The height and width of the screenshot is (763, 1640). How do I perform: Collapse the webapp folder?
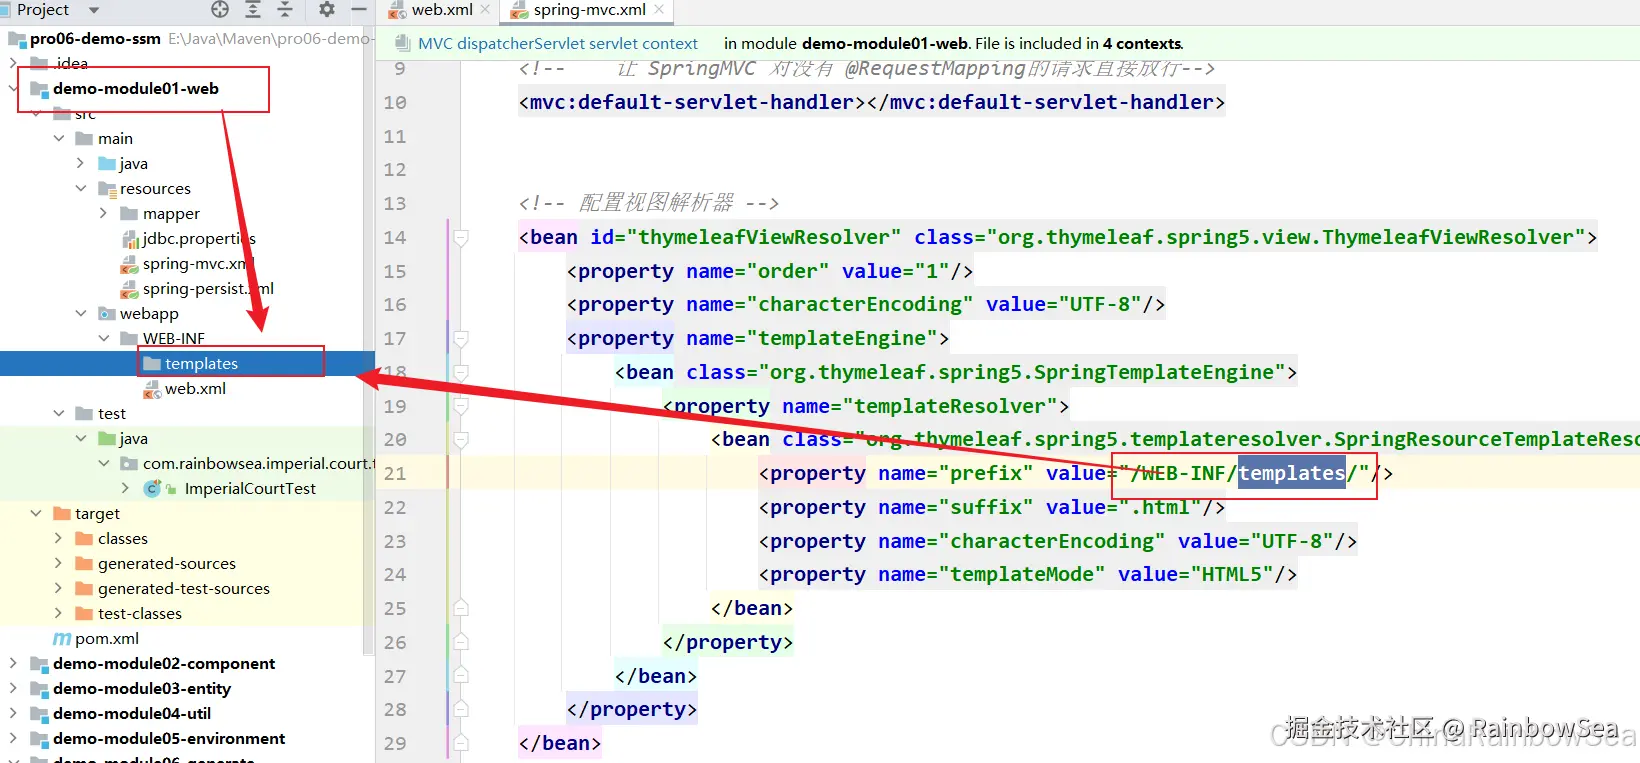click(x=81, y=314)
